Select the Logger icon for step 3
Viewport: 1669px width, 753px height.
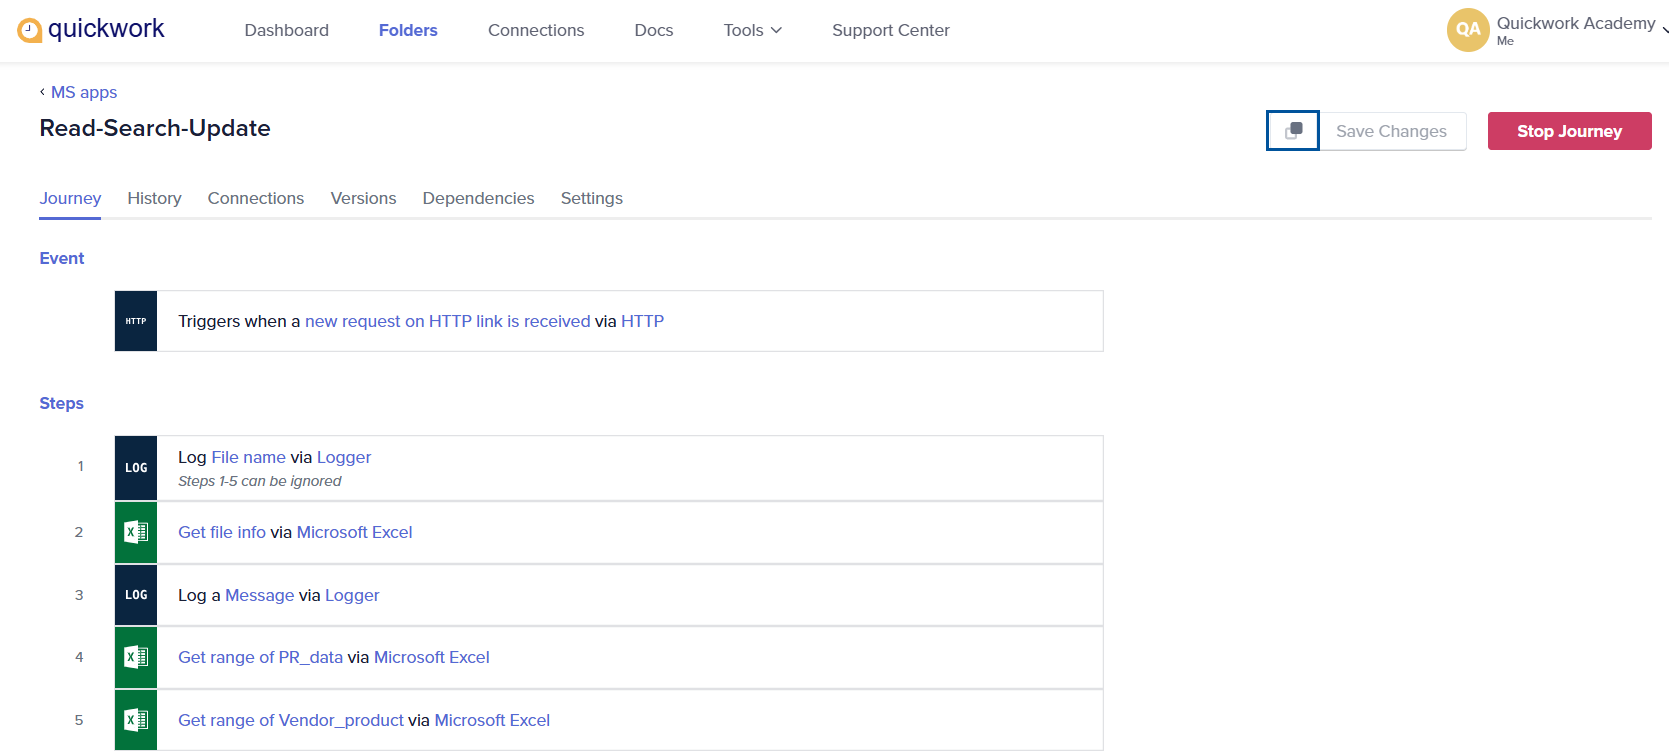click(136, 595)
